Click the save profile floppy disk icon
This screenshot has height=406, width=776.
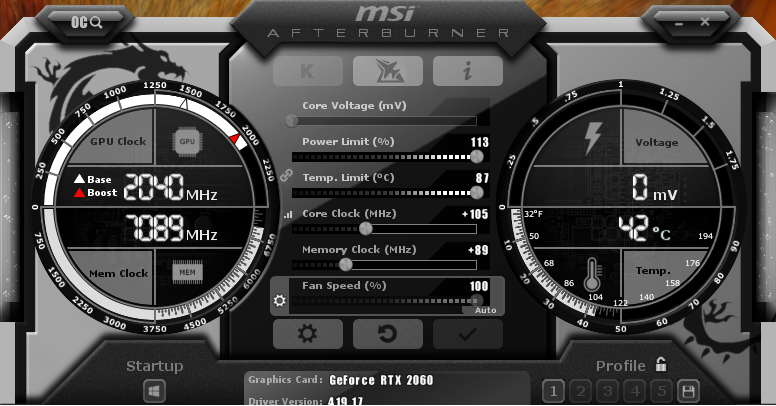(688, 391)
